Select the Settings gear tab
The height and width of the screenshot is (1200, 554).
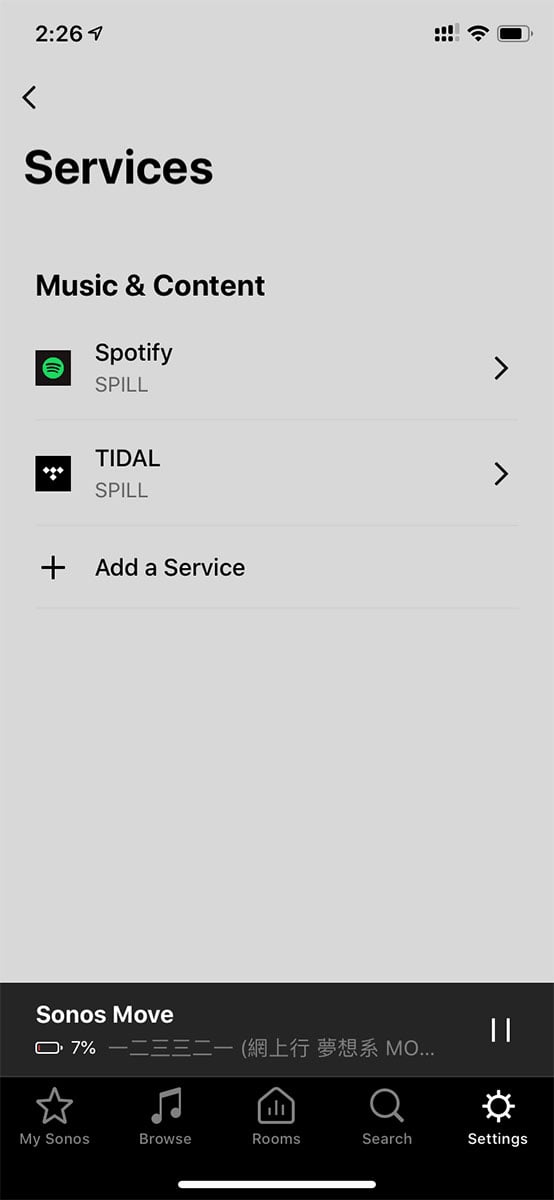pyautogui.click(x=498, y=1117)
